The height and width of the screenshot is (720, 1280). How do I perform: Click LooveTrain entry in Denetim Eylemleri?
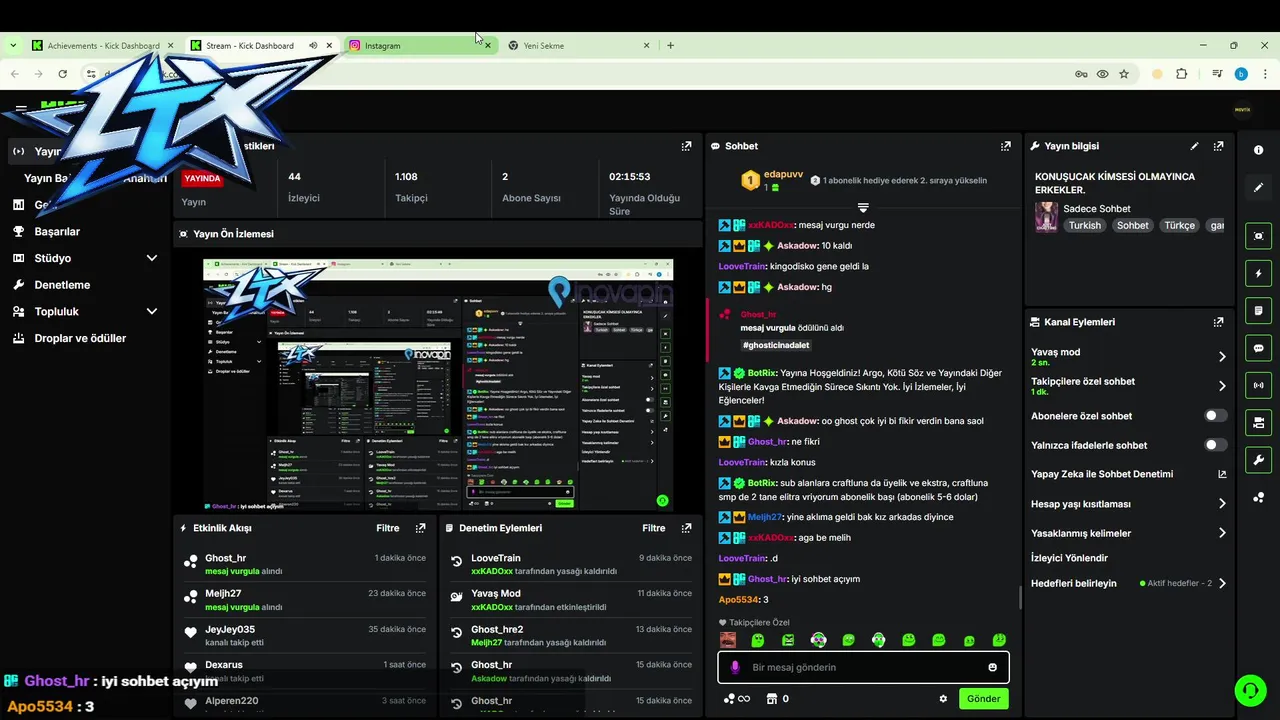(571, 565)
